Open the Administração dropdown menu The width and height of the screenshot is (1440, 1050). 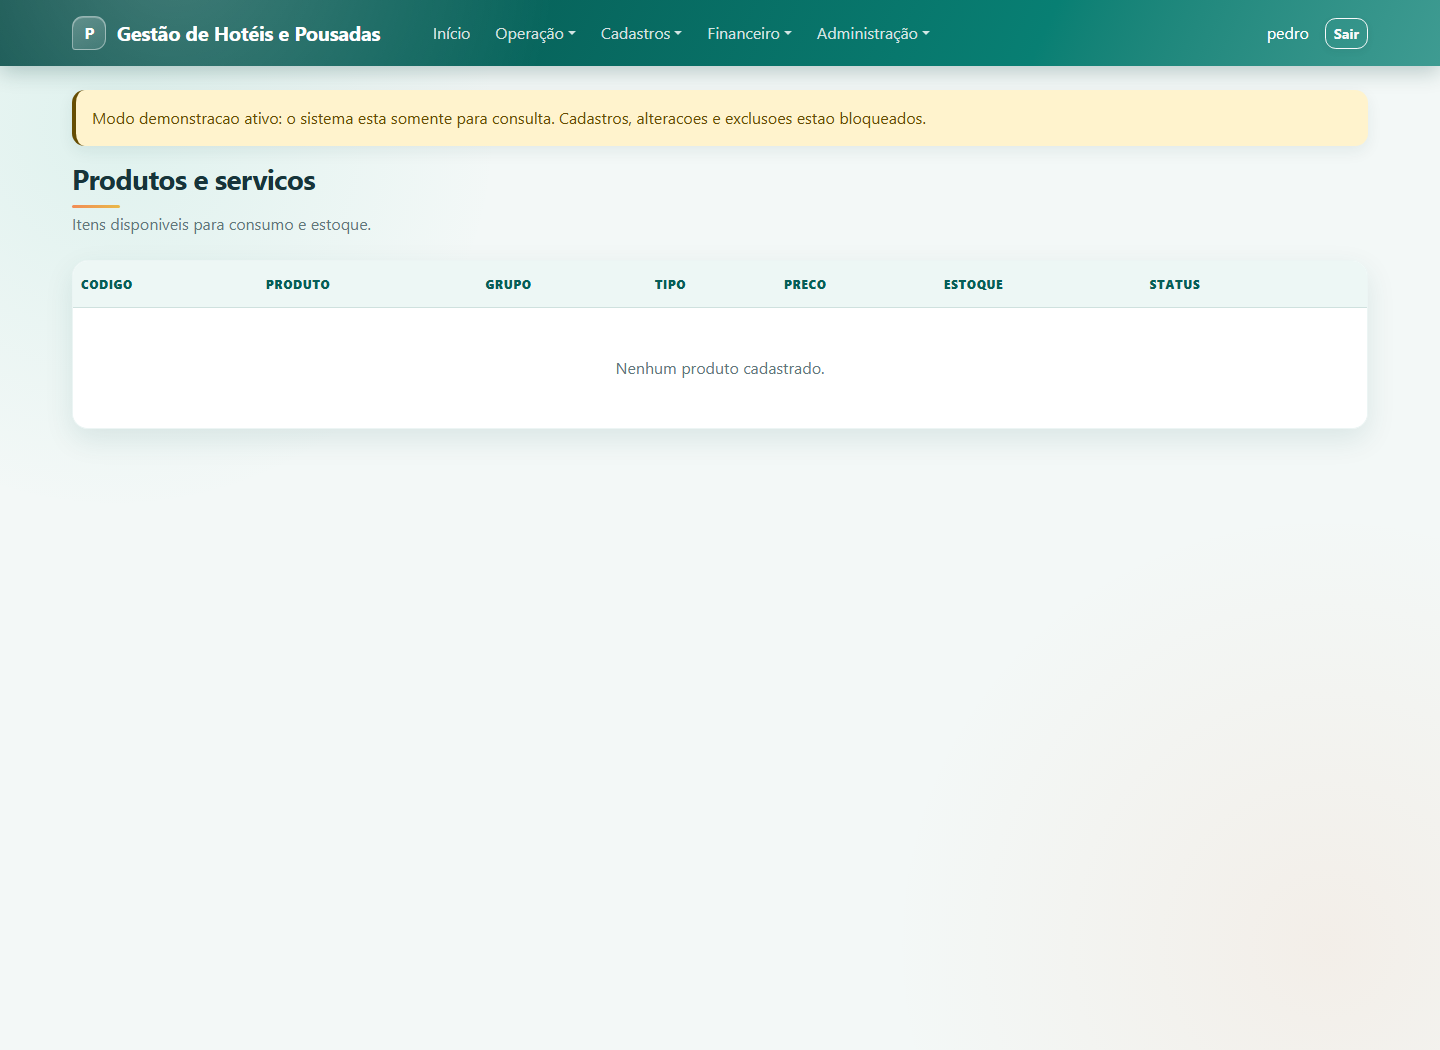click(873, 33)
